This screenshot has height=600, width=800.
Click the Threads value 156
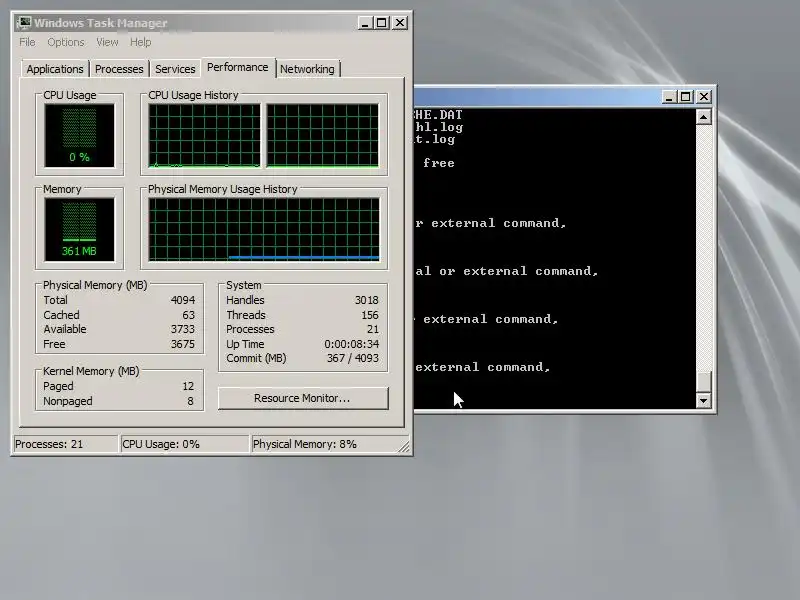[x=370, y=315]
